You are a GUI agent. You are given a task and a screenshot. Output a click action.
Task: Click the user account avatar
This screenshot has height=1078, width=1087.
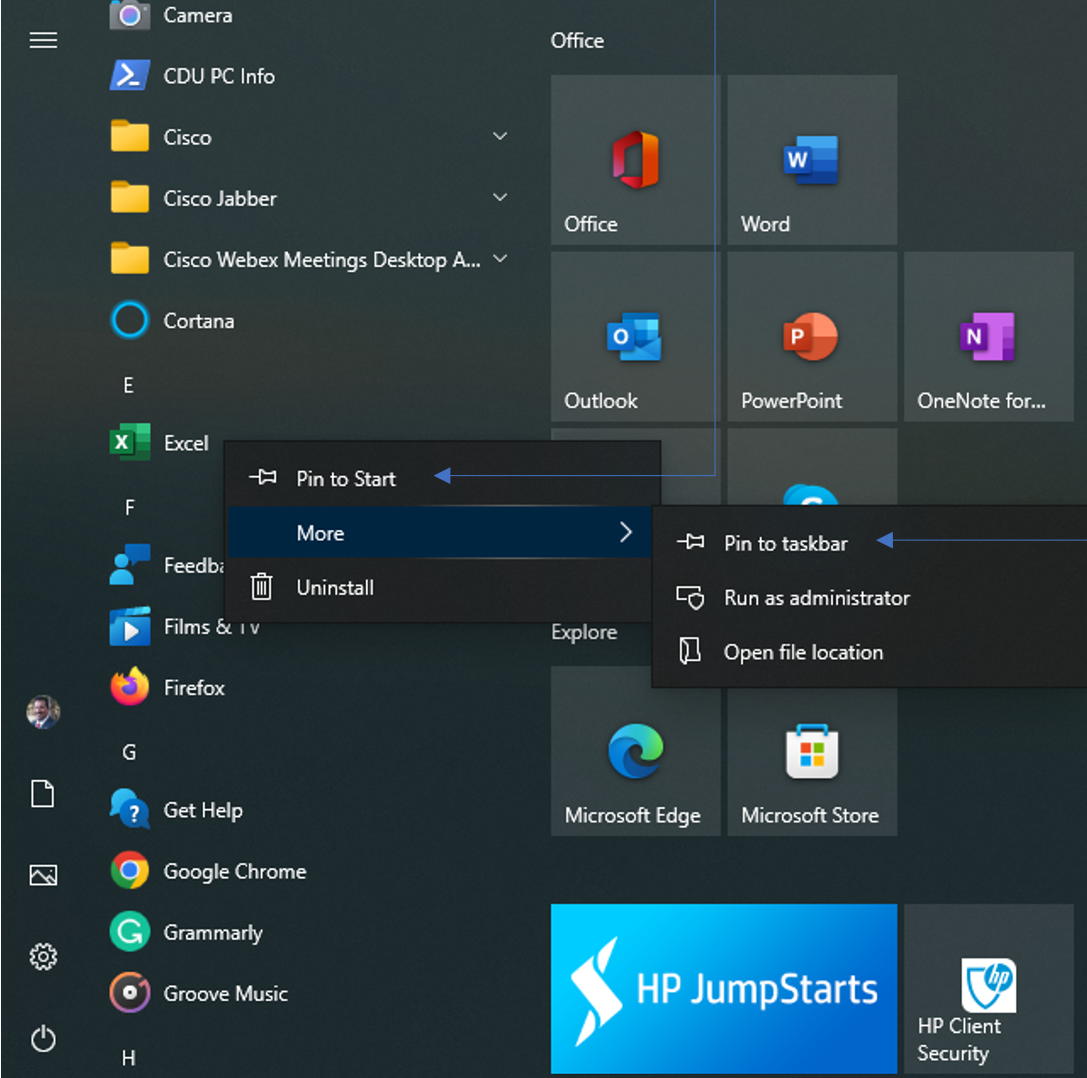[43, 712]
